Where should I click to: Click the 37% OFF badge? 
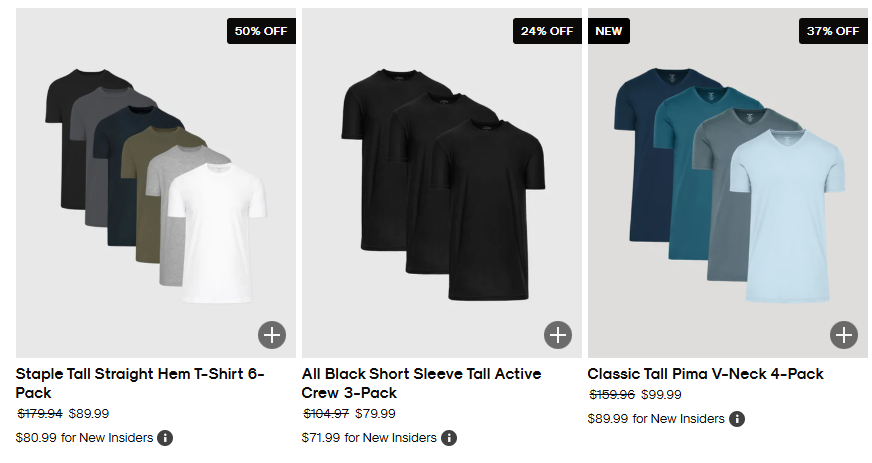pyautogui.click(x=833, y=31)
